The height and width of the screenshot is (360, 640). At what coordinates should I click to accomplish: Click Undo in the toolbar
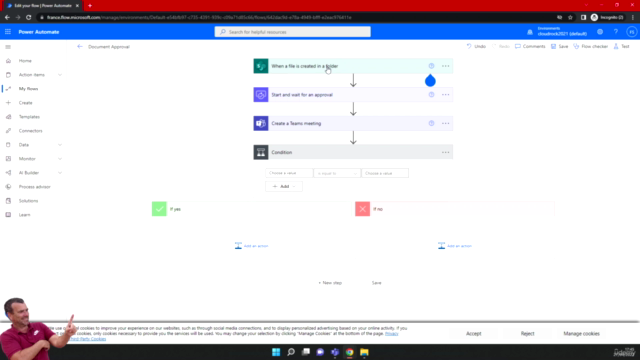pos(476,47)
